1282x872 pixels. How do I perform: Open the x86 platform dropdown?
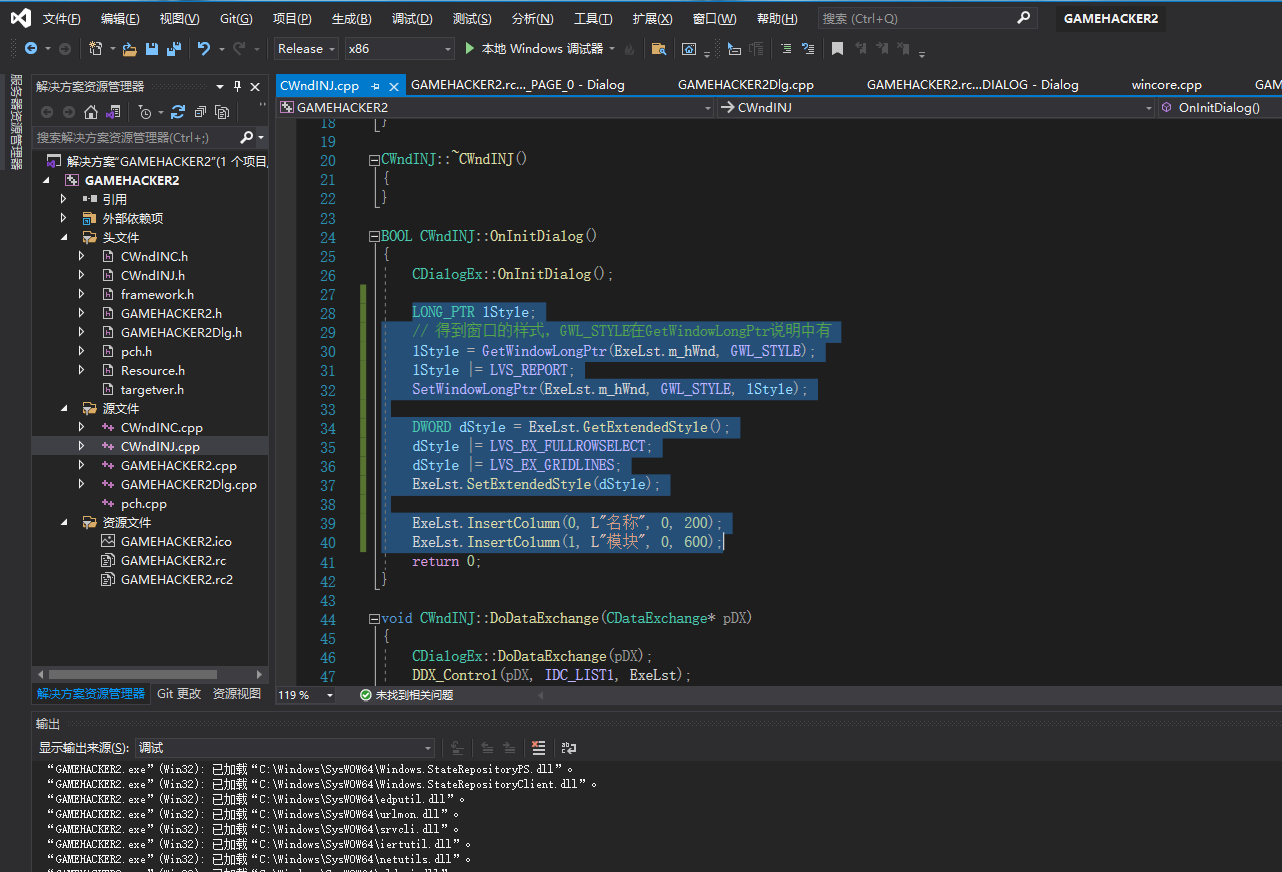click(x=399, y=48)
